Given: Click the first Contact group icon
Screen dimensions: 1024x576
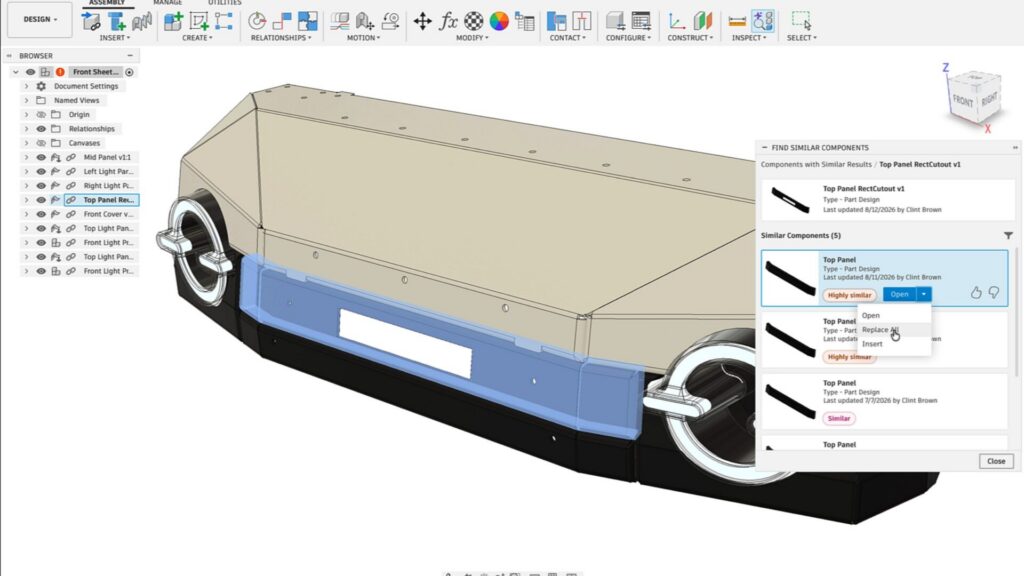Looking at the screenshot, I should coord(556,21).
